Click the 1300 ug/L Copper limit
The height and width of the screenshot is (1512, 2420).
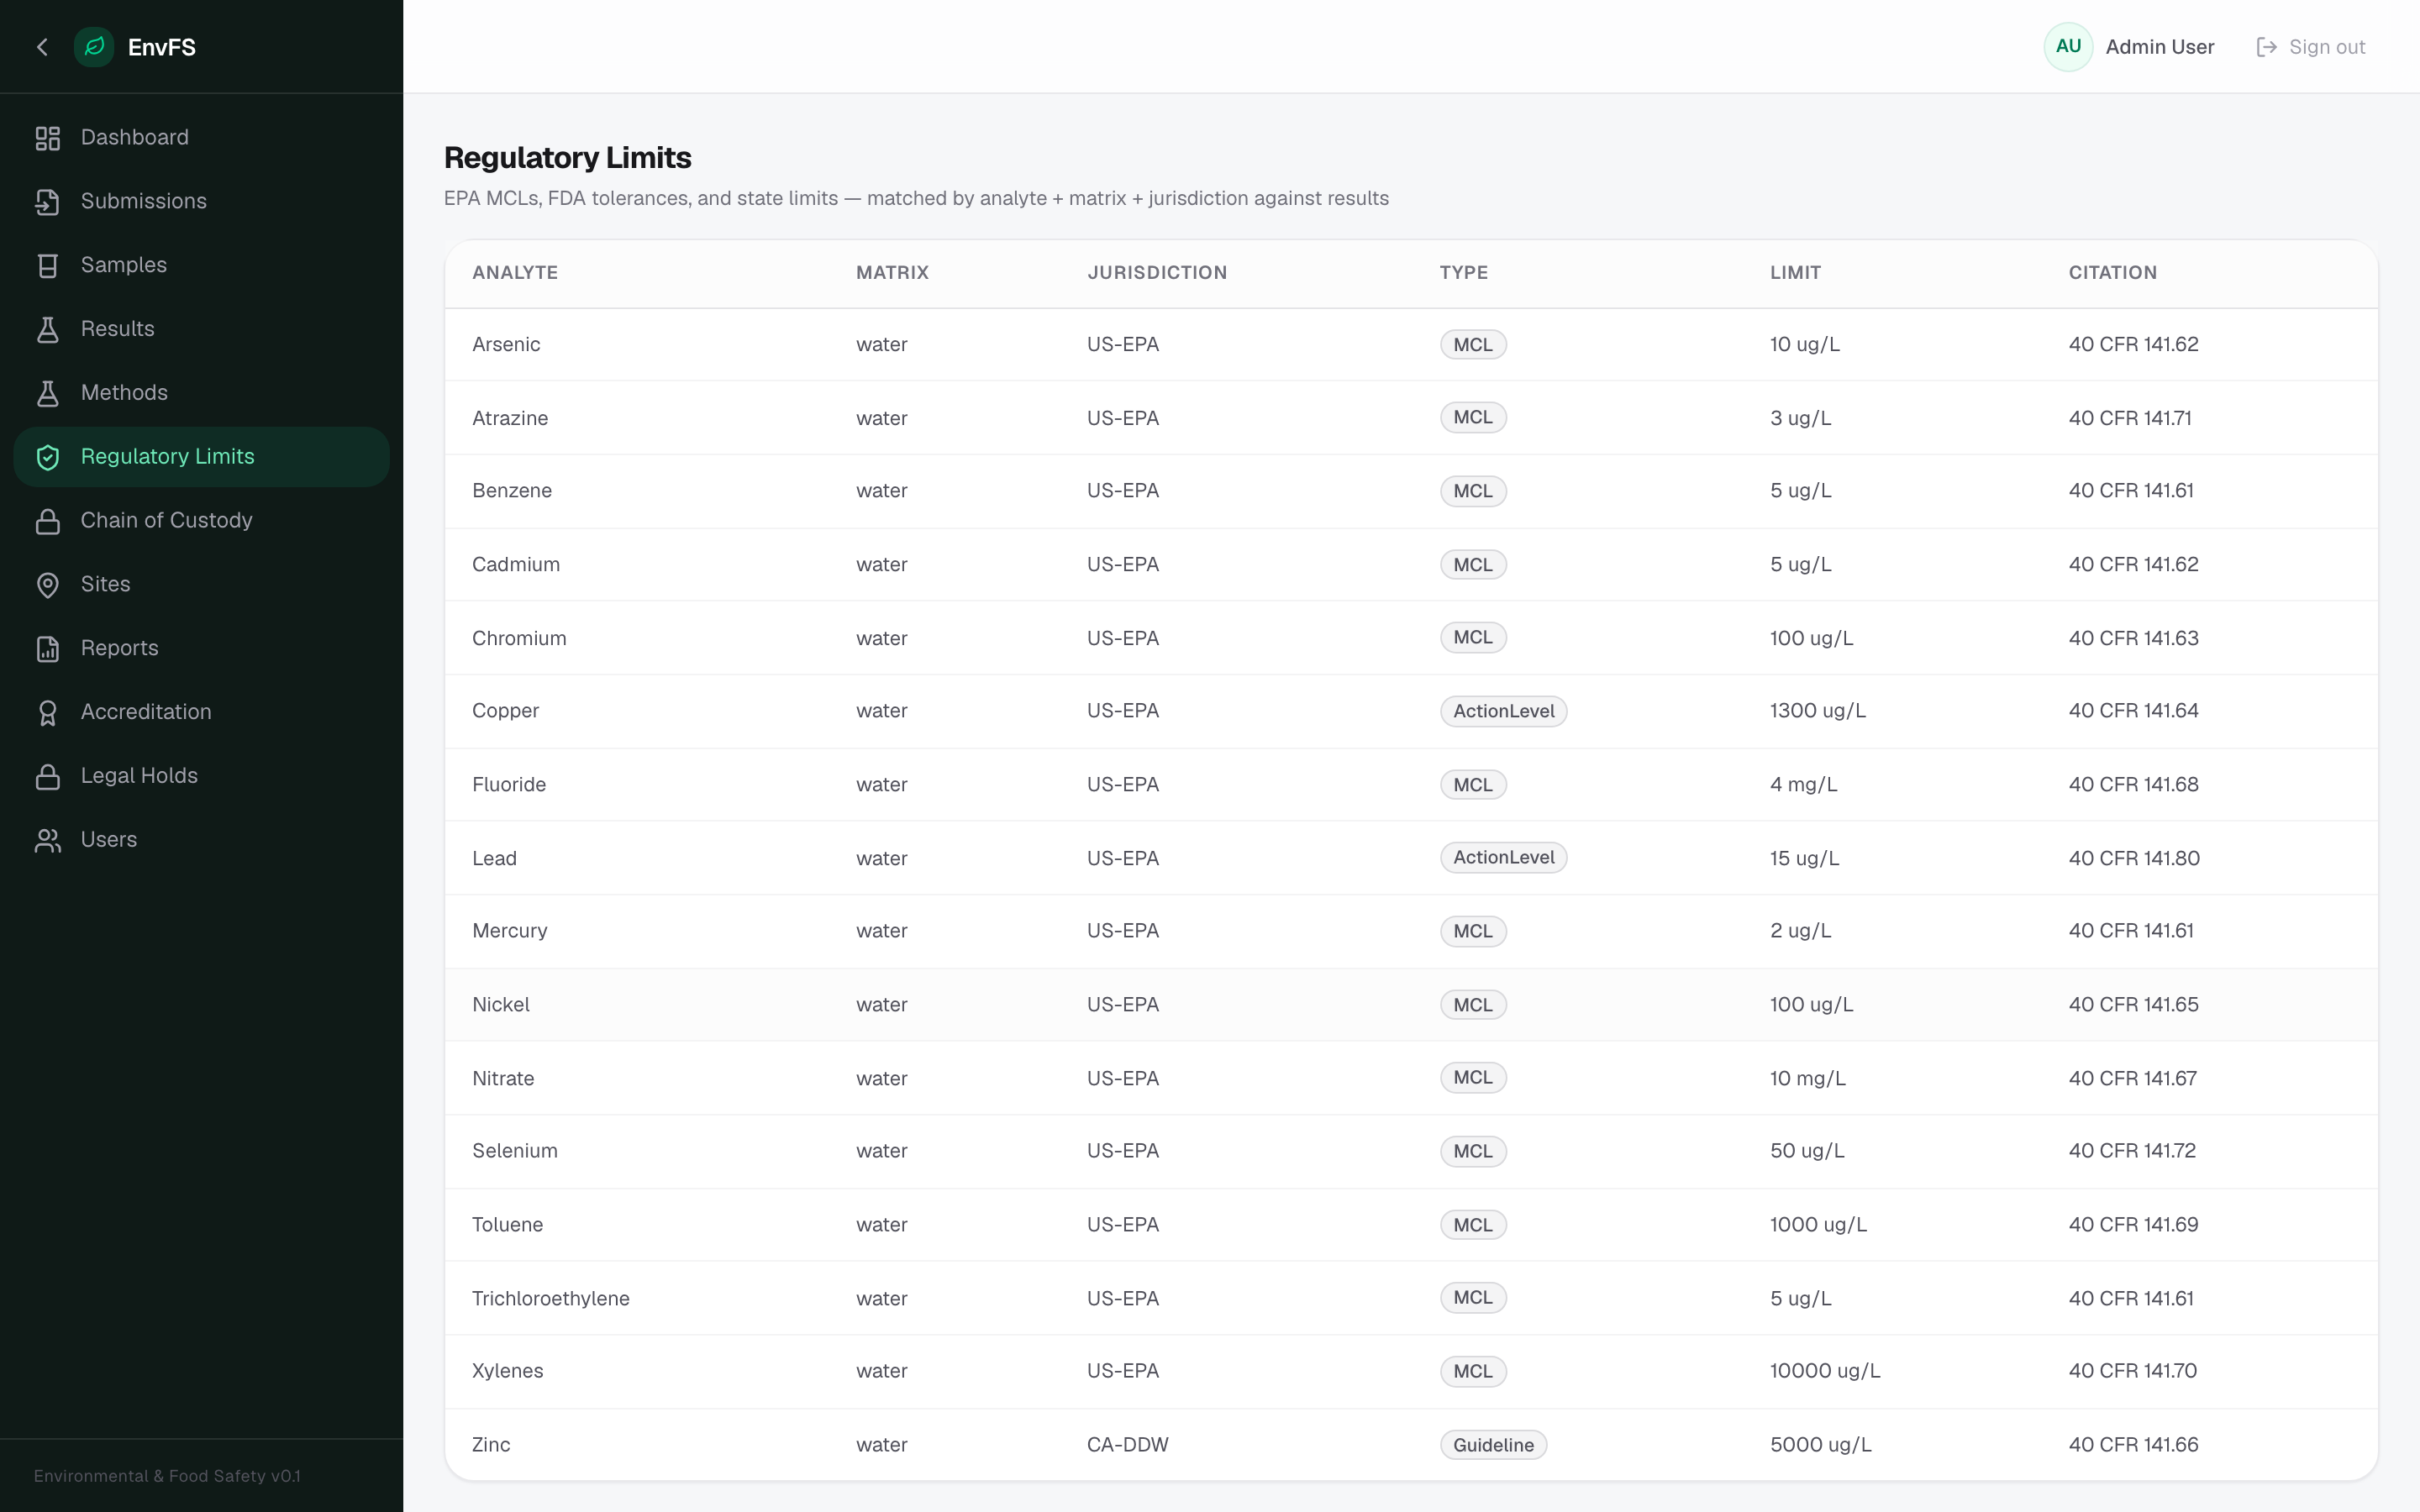coord(1817,711)
